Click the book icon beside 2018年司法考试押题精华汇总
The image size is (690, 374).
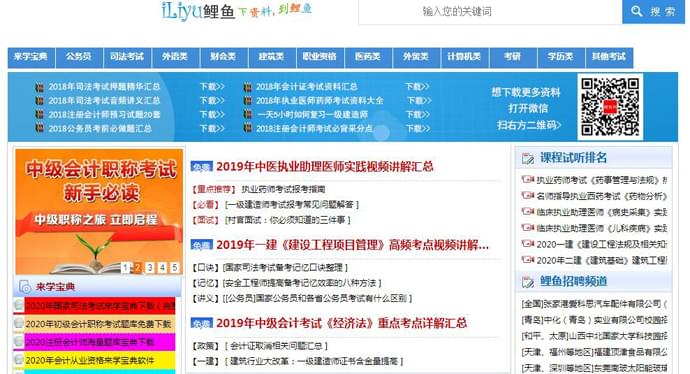[x=40, y=87]
